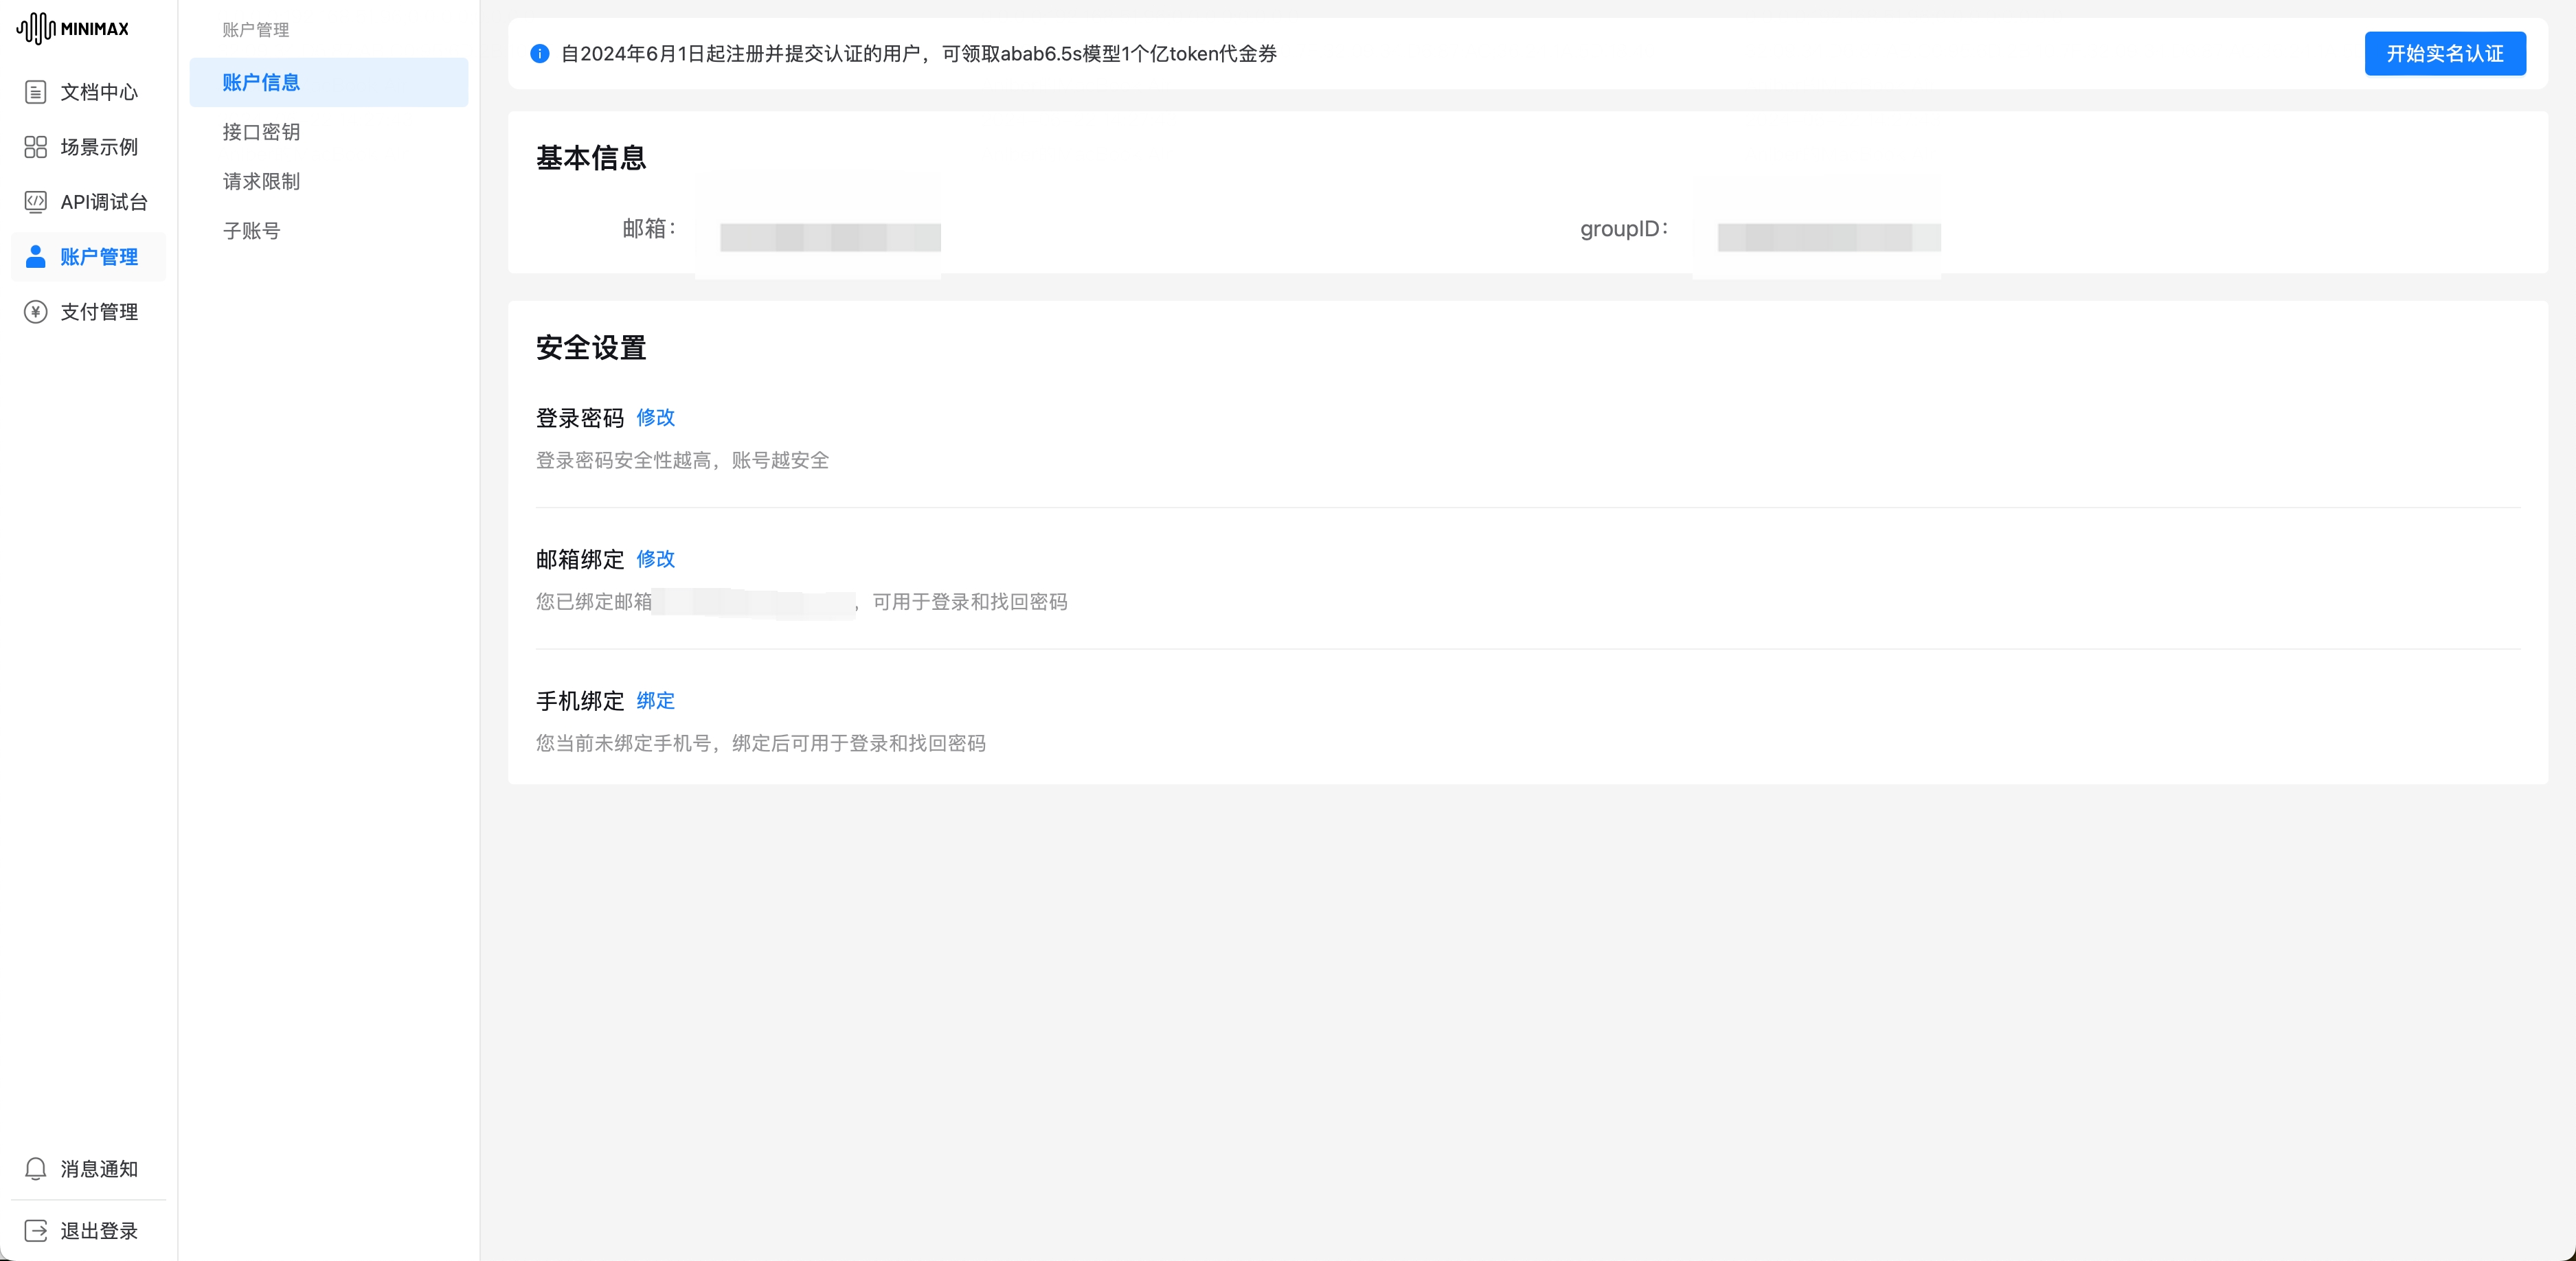Image resolution: width=2576 pixels, height=1261 pixels.
Task: Open the 文档中心 document icon
Action: 35,92
